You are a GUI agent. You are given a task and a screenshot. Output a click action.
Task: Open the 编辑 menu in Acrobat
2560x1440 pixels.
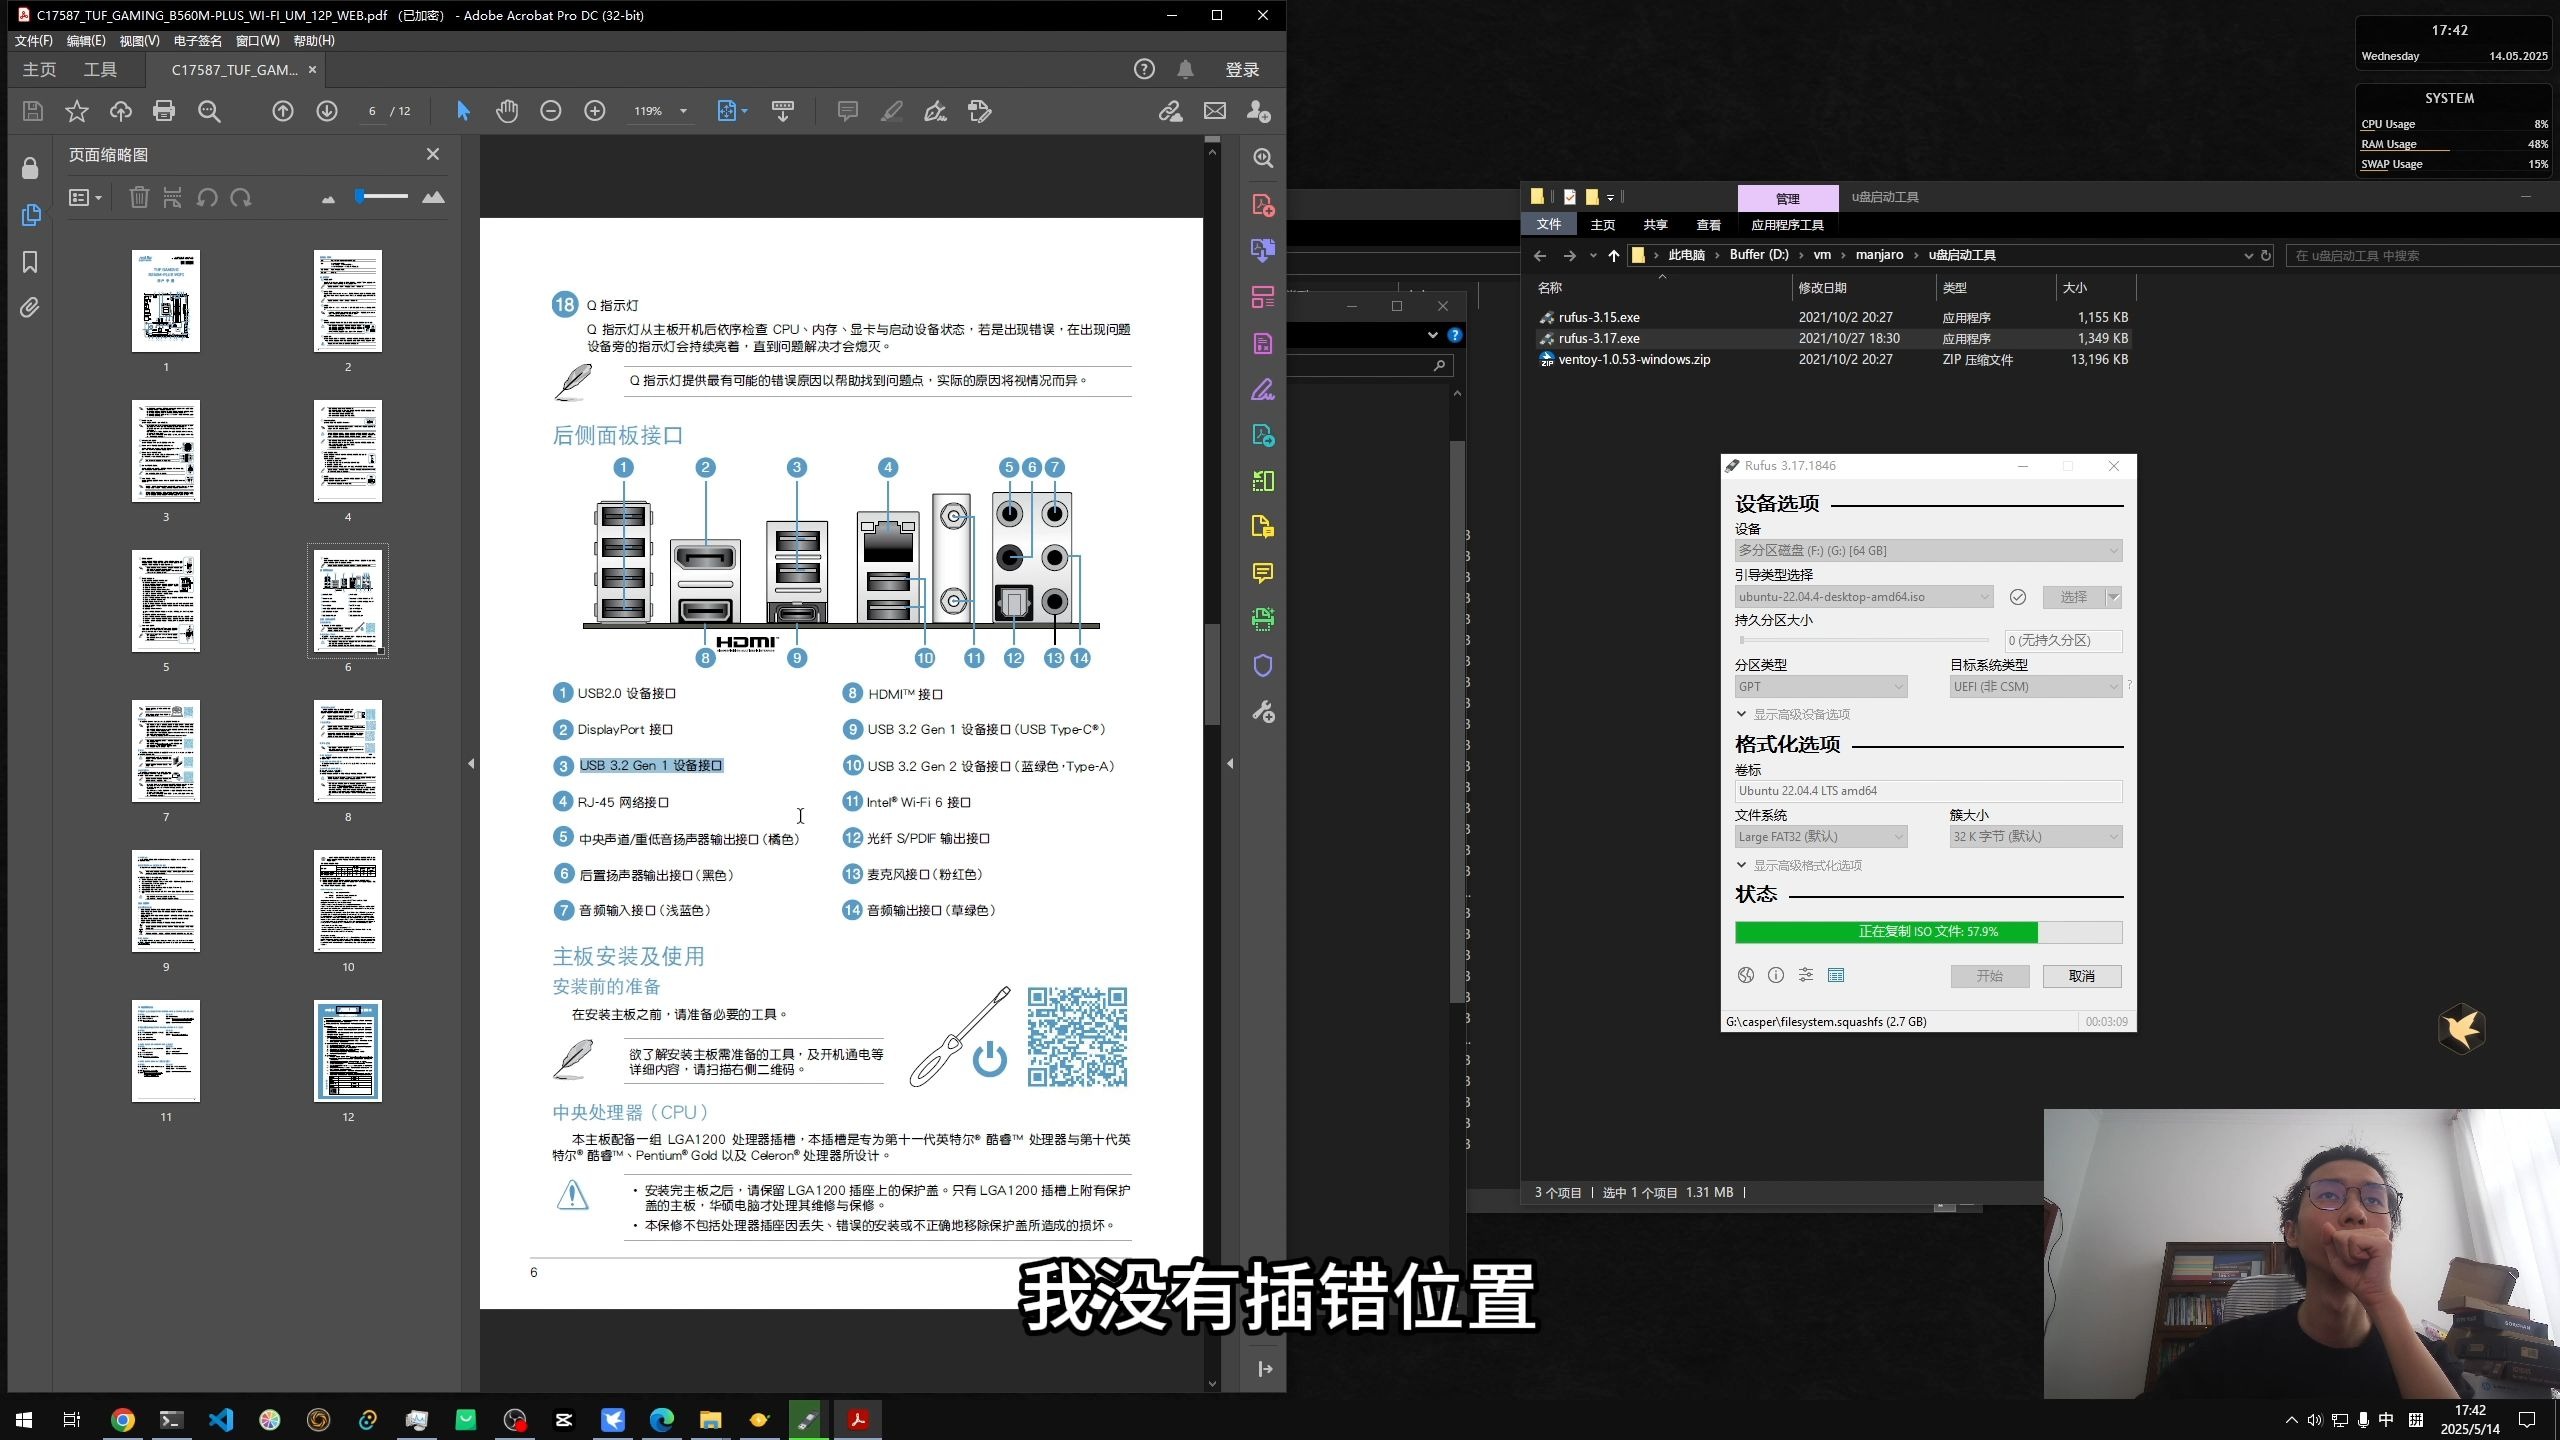coord(87,40)
